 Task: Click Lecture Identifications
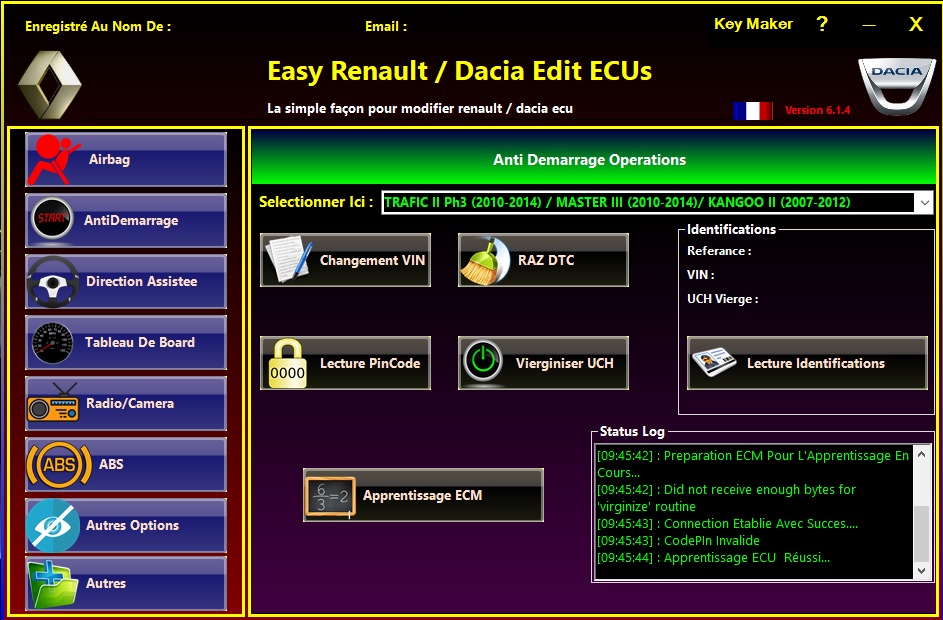coord(807,363)
